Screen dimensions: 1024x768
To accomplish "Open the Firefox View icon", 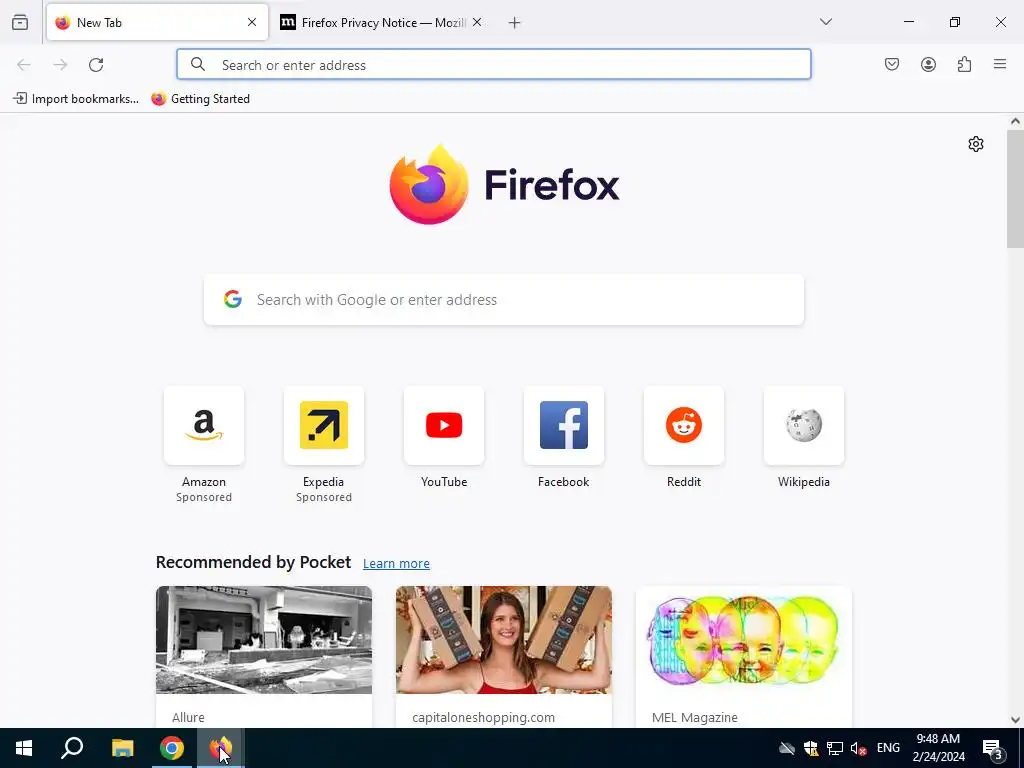I will click(20, 22).
